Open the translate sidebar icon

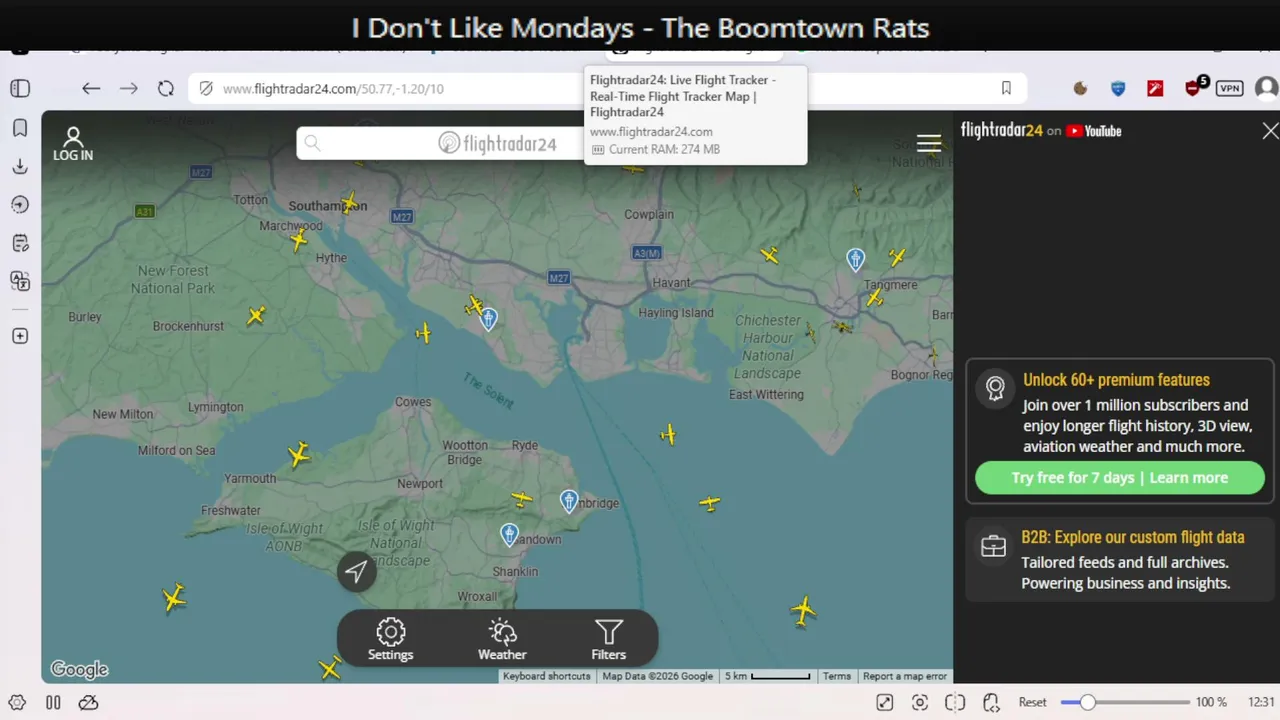coord(20,281)
